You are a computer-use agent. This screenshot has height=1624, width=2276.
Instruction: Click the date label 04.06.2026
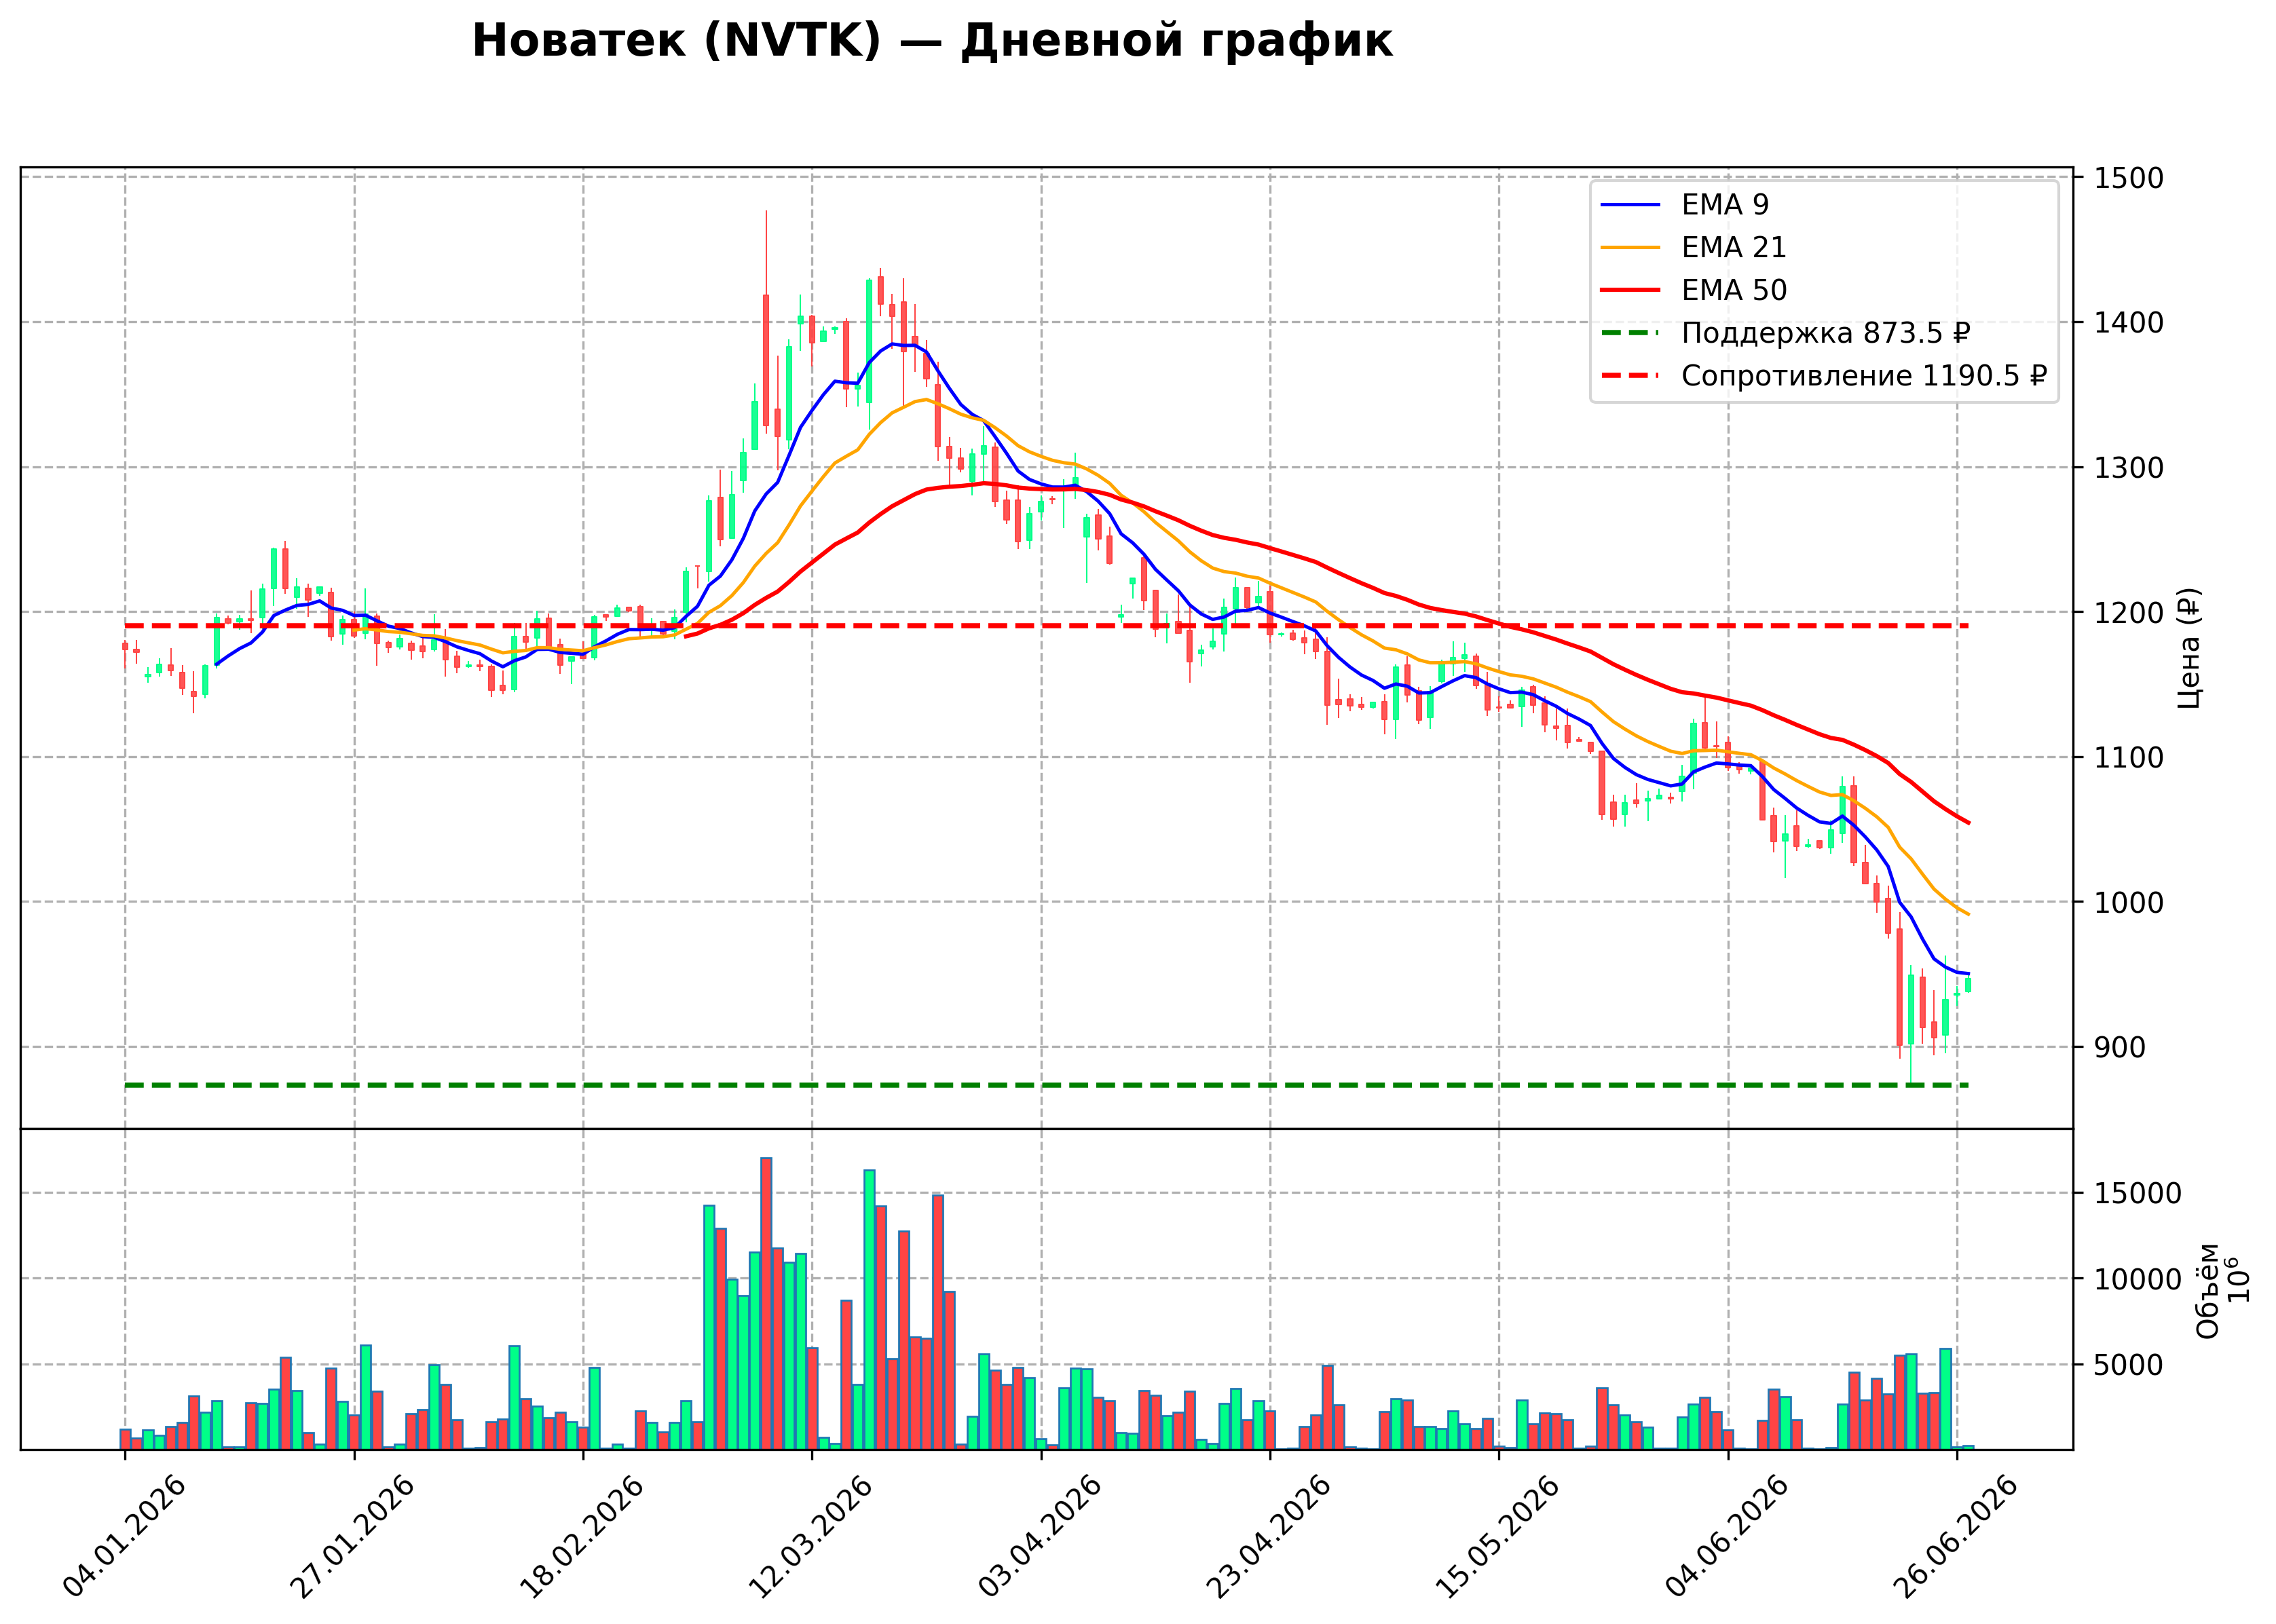click(1726, 1536)
